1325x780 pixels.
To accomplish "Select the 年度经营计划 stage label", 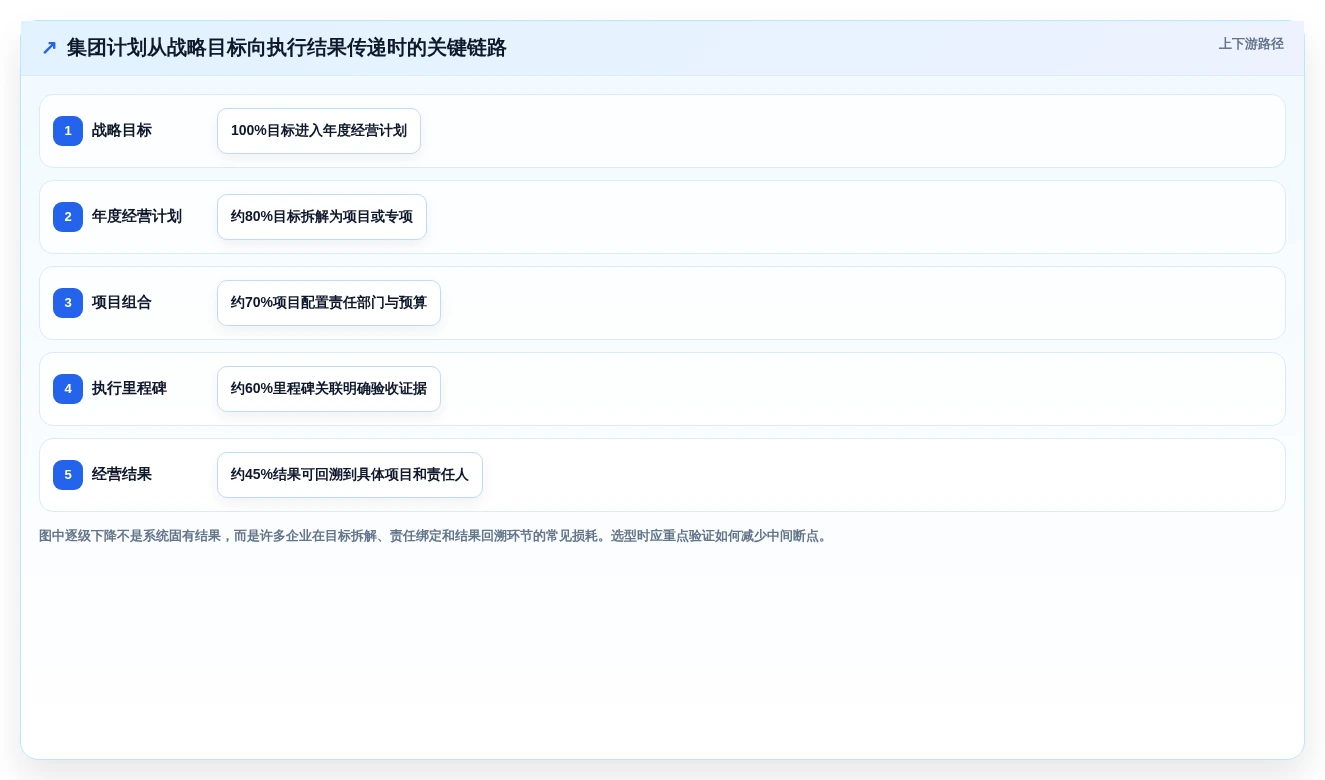I will click(137, 217).
